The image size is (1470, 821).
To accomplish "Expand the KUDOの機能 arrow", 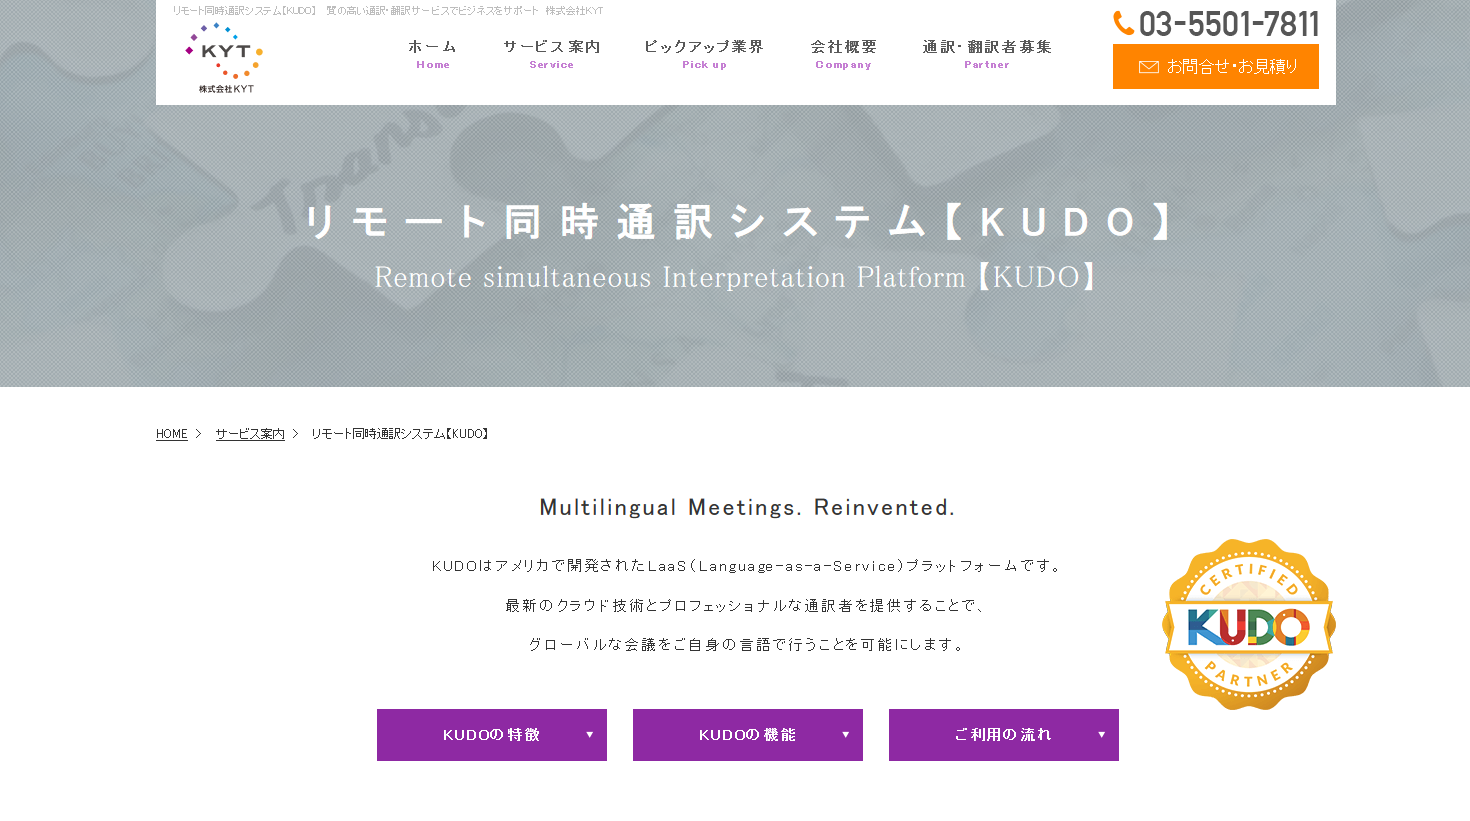I will 845,735.
